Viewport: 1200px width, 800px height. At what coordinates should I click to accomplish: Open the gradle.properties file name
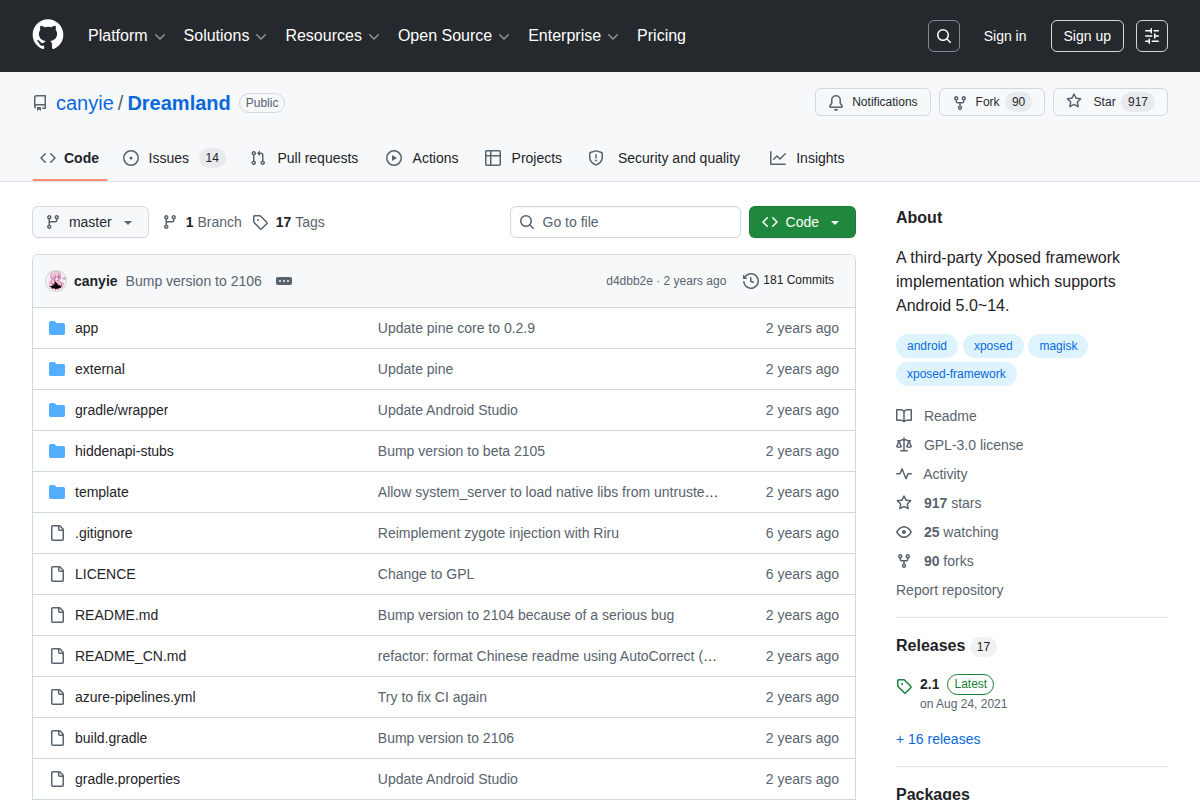[127, 779]
